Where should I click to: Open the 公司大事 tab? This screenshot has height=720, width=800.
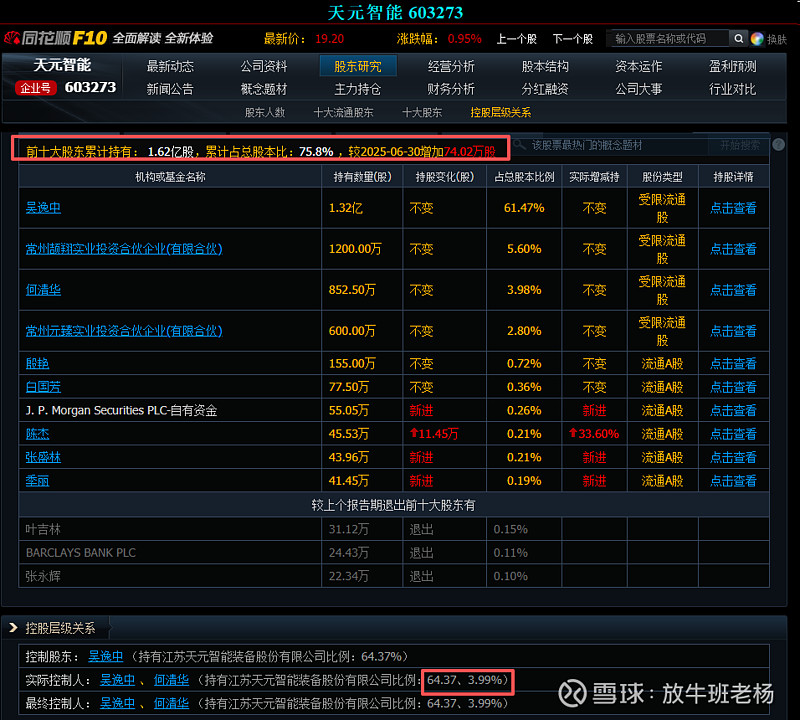[638, 89]
